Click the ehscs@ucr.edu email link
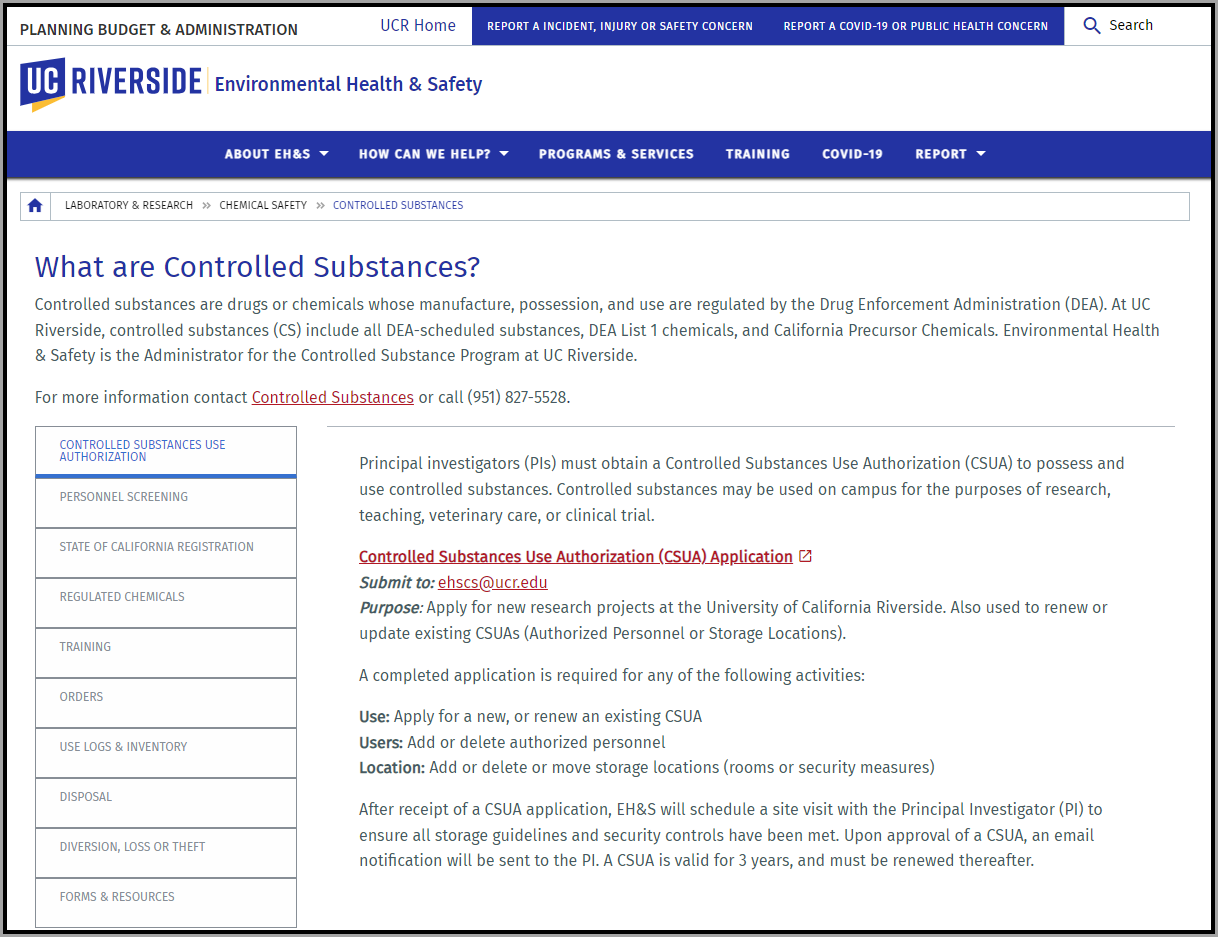Viewport: 1218px width, 937px height. click(x=492, y=582)
